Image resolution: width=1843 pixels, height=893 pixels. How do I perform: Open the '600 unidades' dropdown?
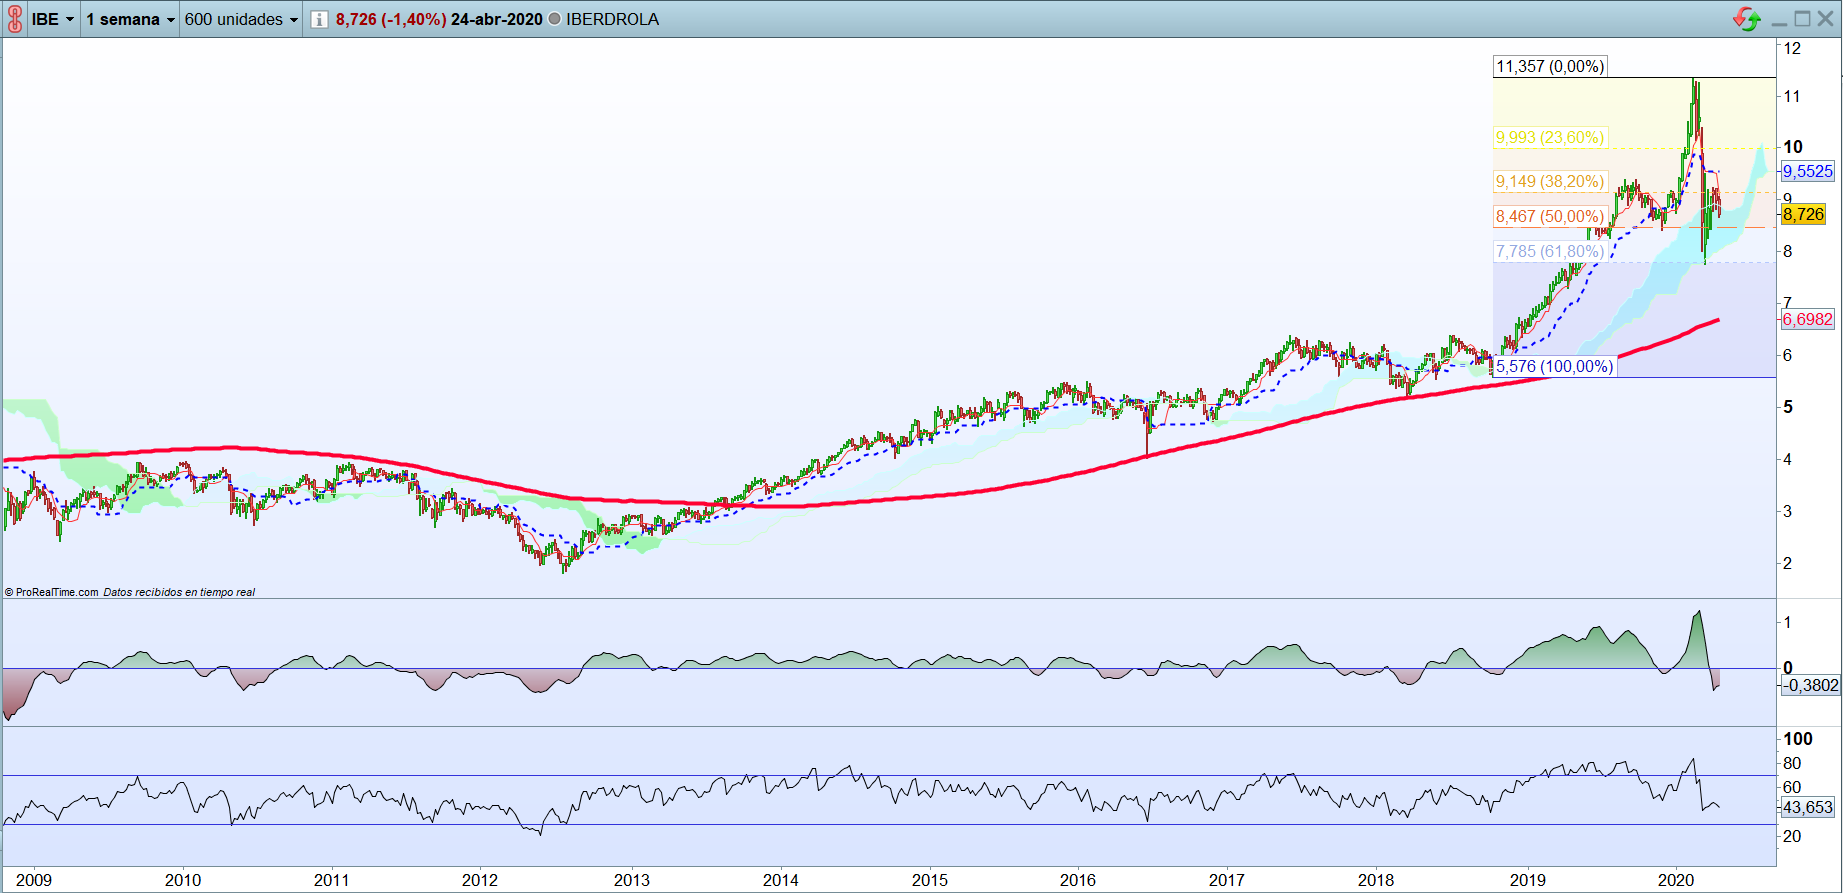click(241, 20)
